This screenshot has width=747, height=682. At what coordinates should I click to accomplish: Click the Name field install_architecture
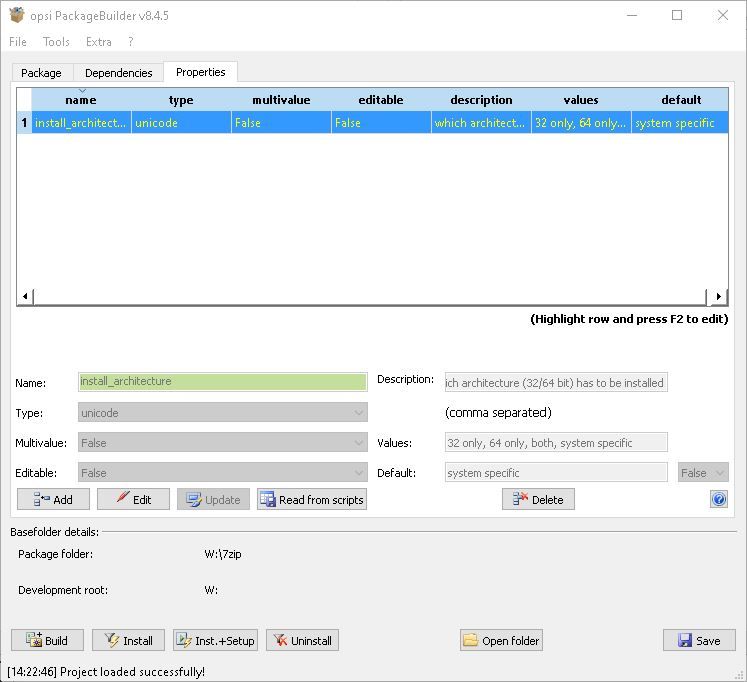tap(223, 381)
